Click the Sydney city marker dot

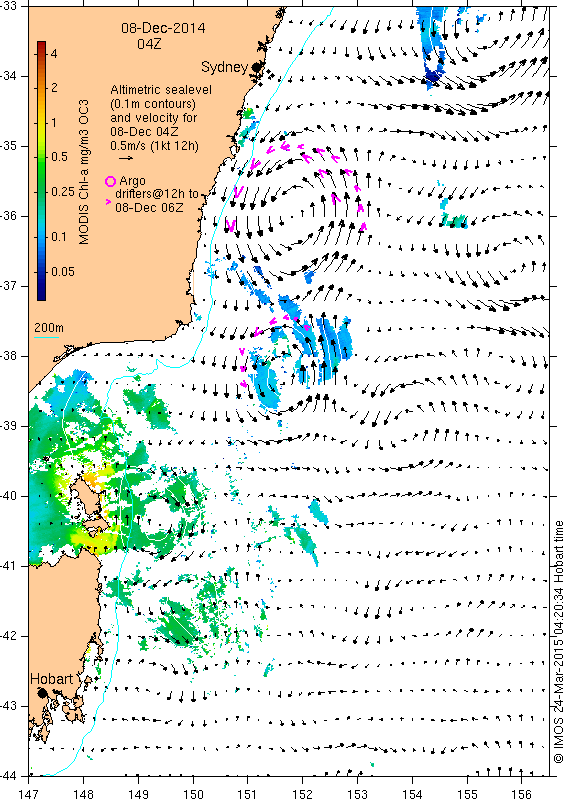[x=256, y=67]
